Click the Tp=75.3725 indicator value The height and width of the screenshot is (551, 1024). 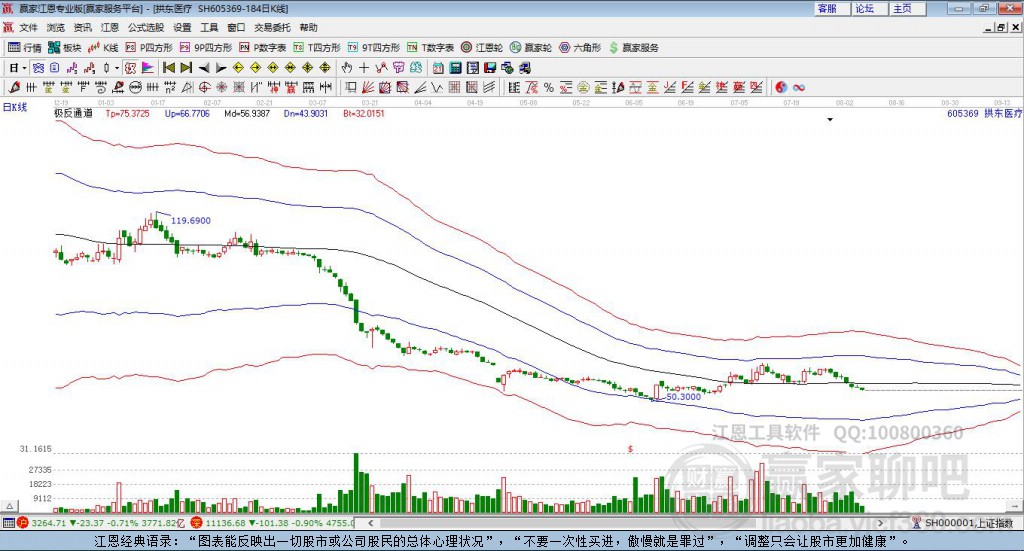tap(127, 113)
